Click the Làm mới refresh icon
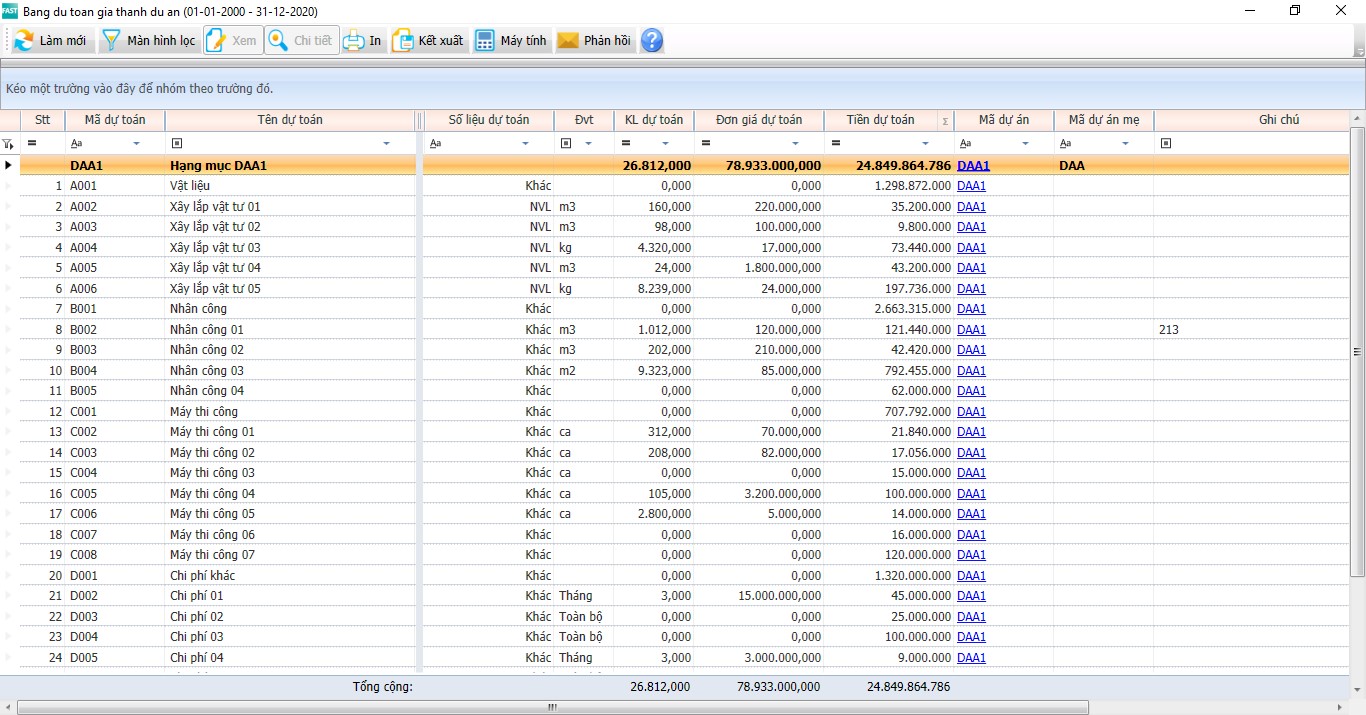 (x=24, y=41)
